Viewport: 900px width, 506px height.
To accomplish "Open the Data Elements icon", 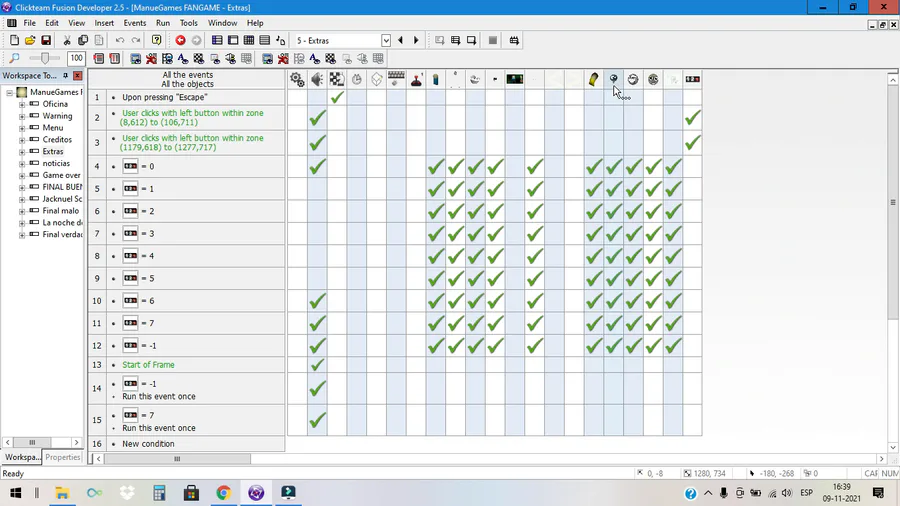I will (281, 40).
